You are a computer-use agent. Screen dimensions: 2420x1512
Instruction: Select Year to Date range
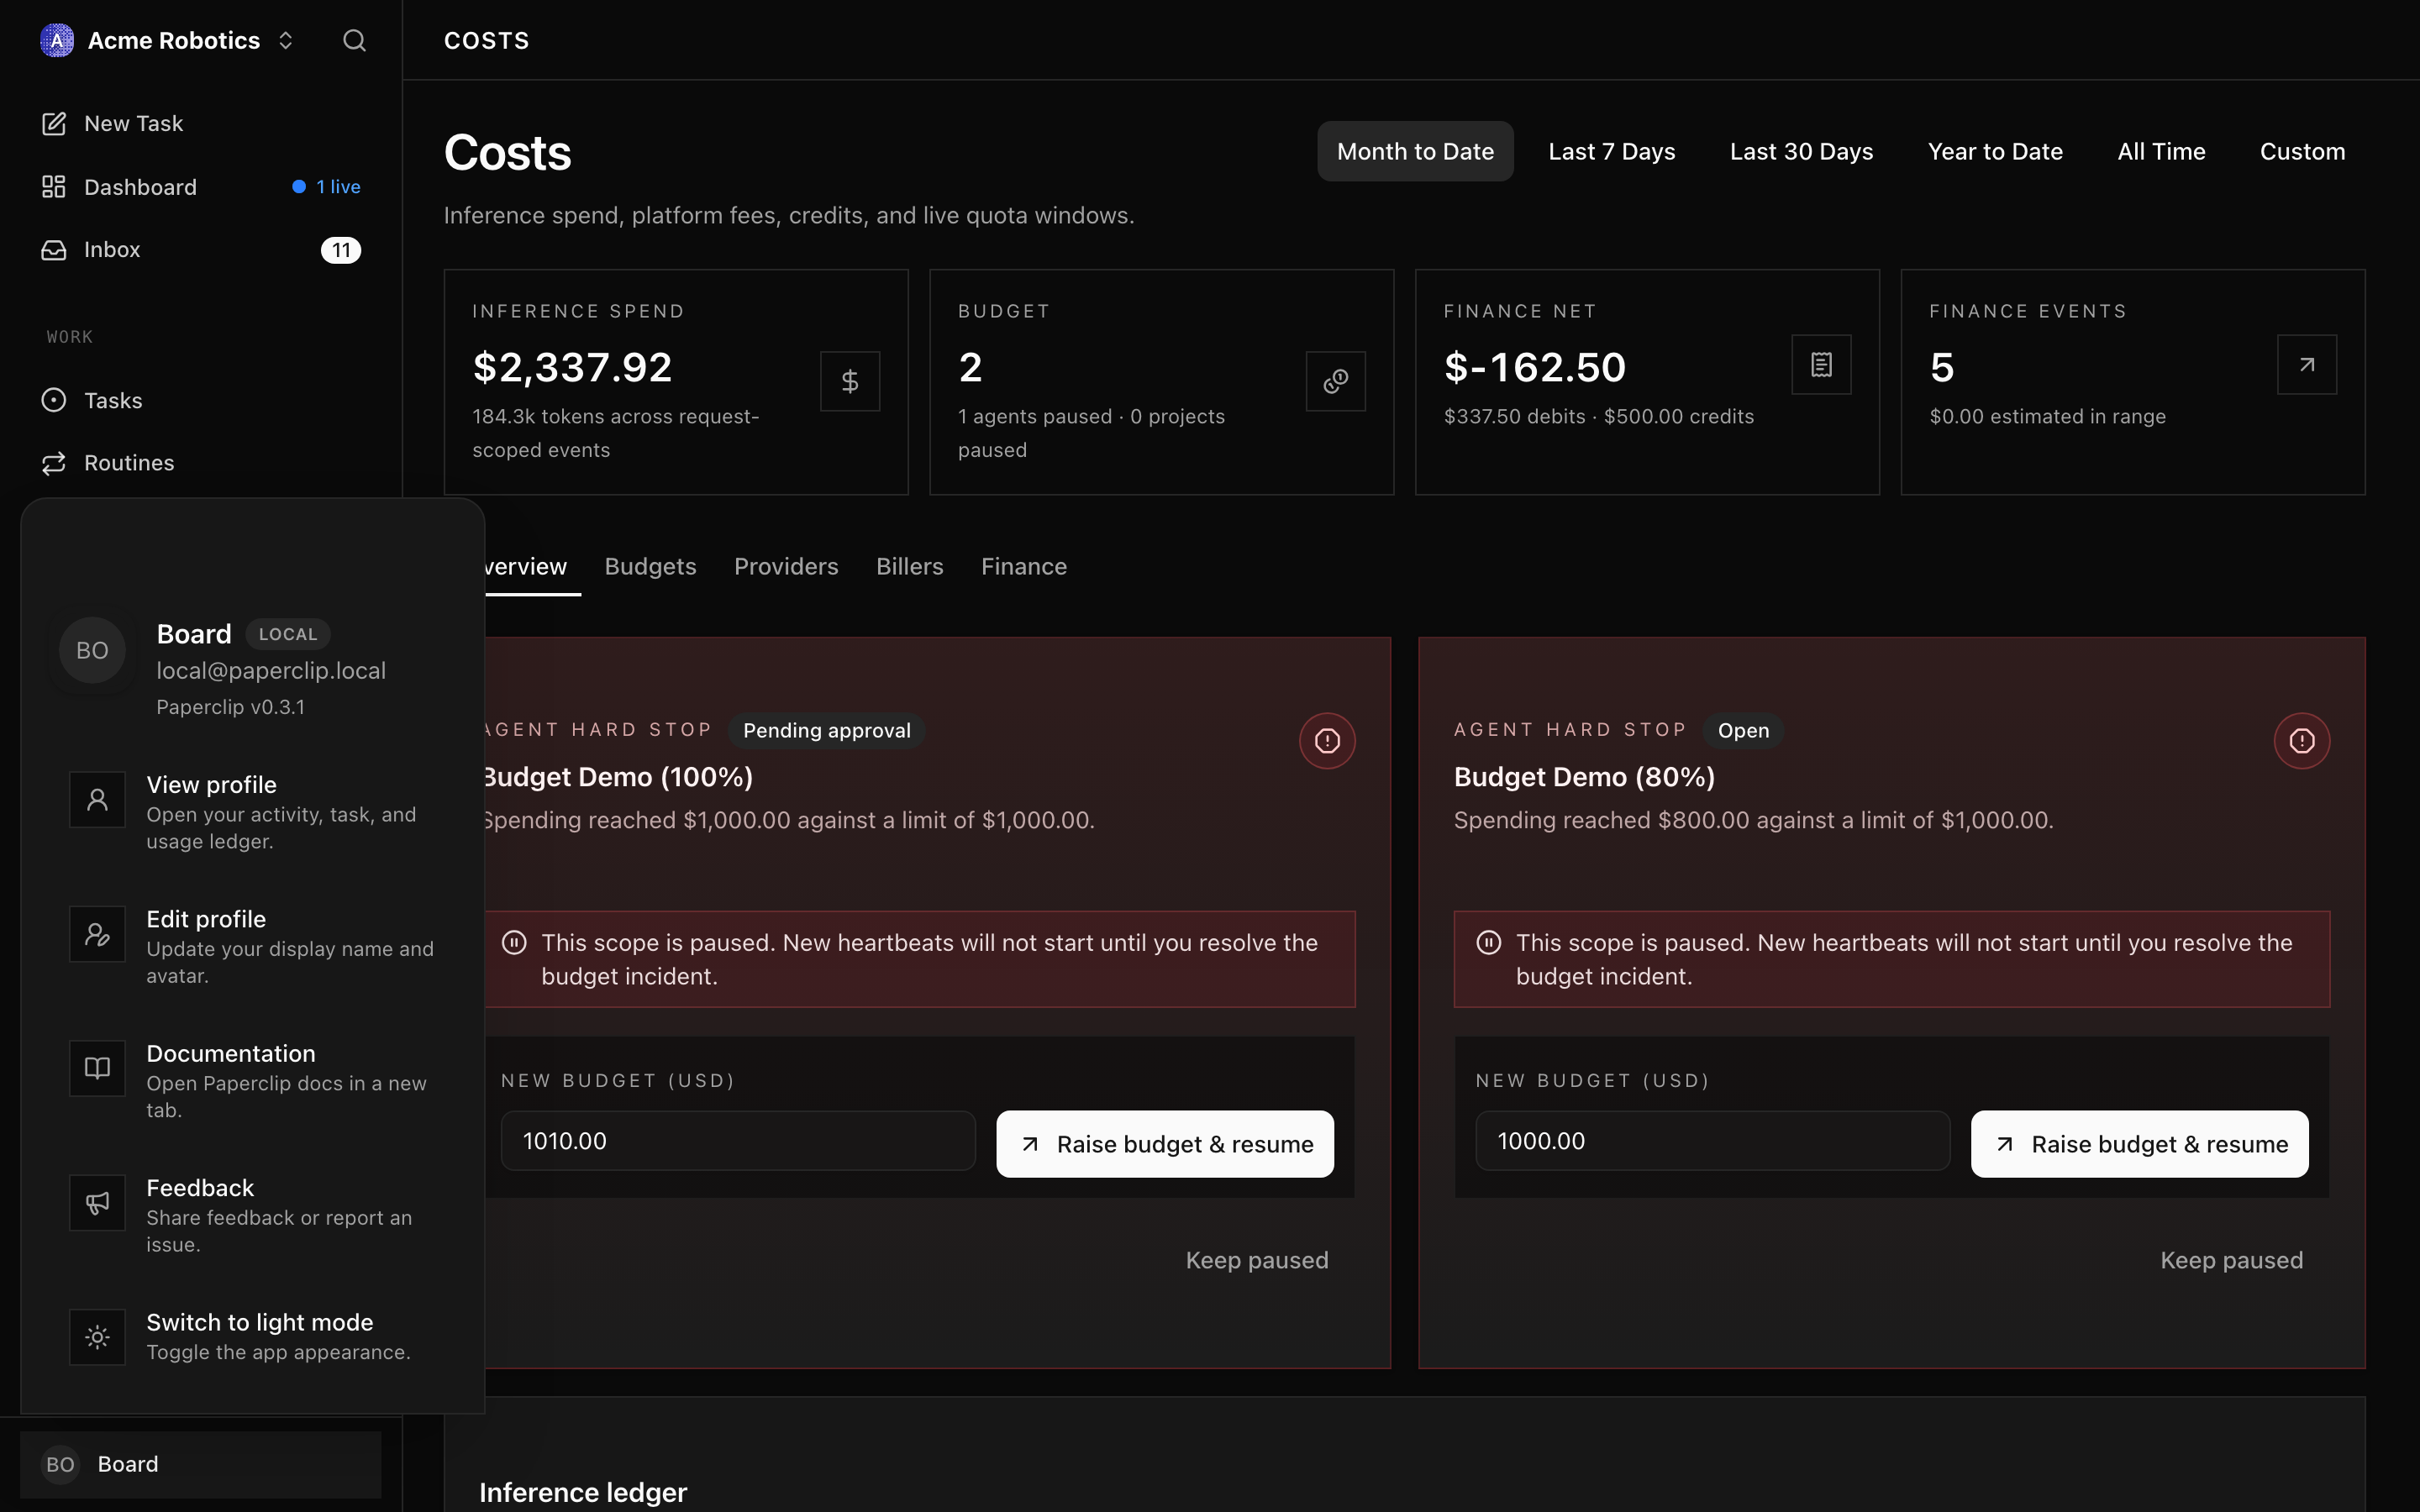(1995, 151)
